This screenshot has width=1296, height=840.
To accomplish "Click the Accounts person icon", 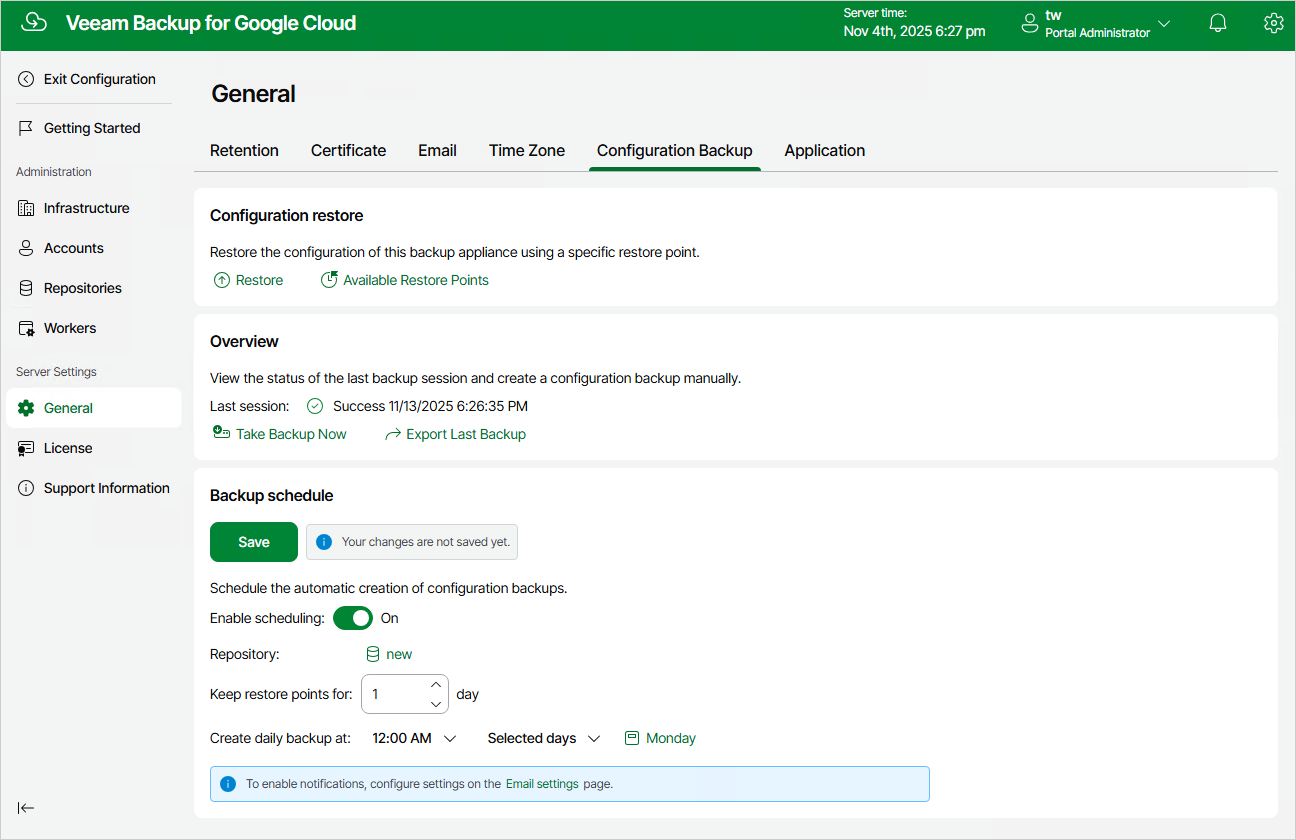I will point(26,248).
